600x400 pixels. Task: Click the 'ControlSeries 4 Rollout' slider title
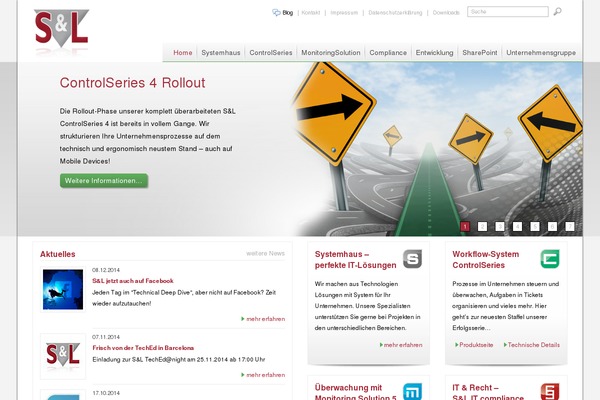point(132,83)
